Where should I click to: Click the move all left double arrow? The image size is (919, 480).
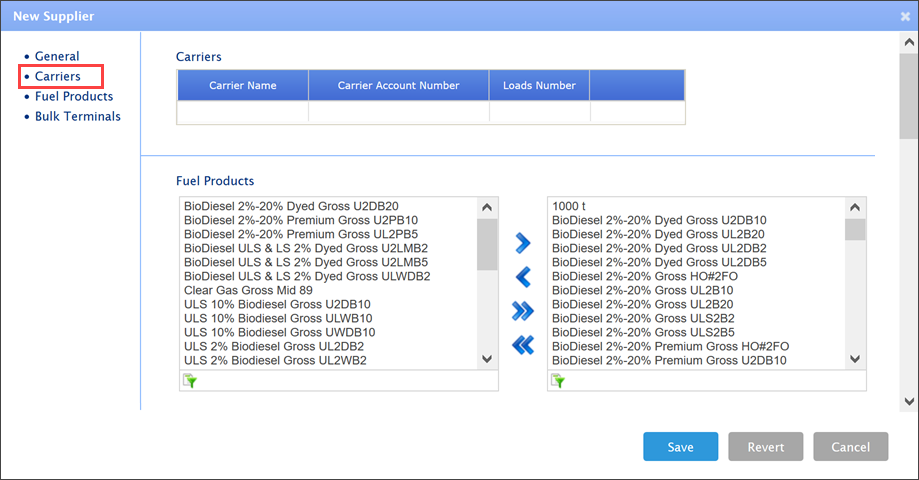(522, 345)
